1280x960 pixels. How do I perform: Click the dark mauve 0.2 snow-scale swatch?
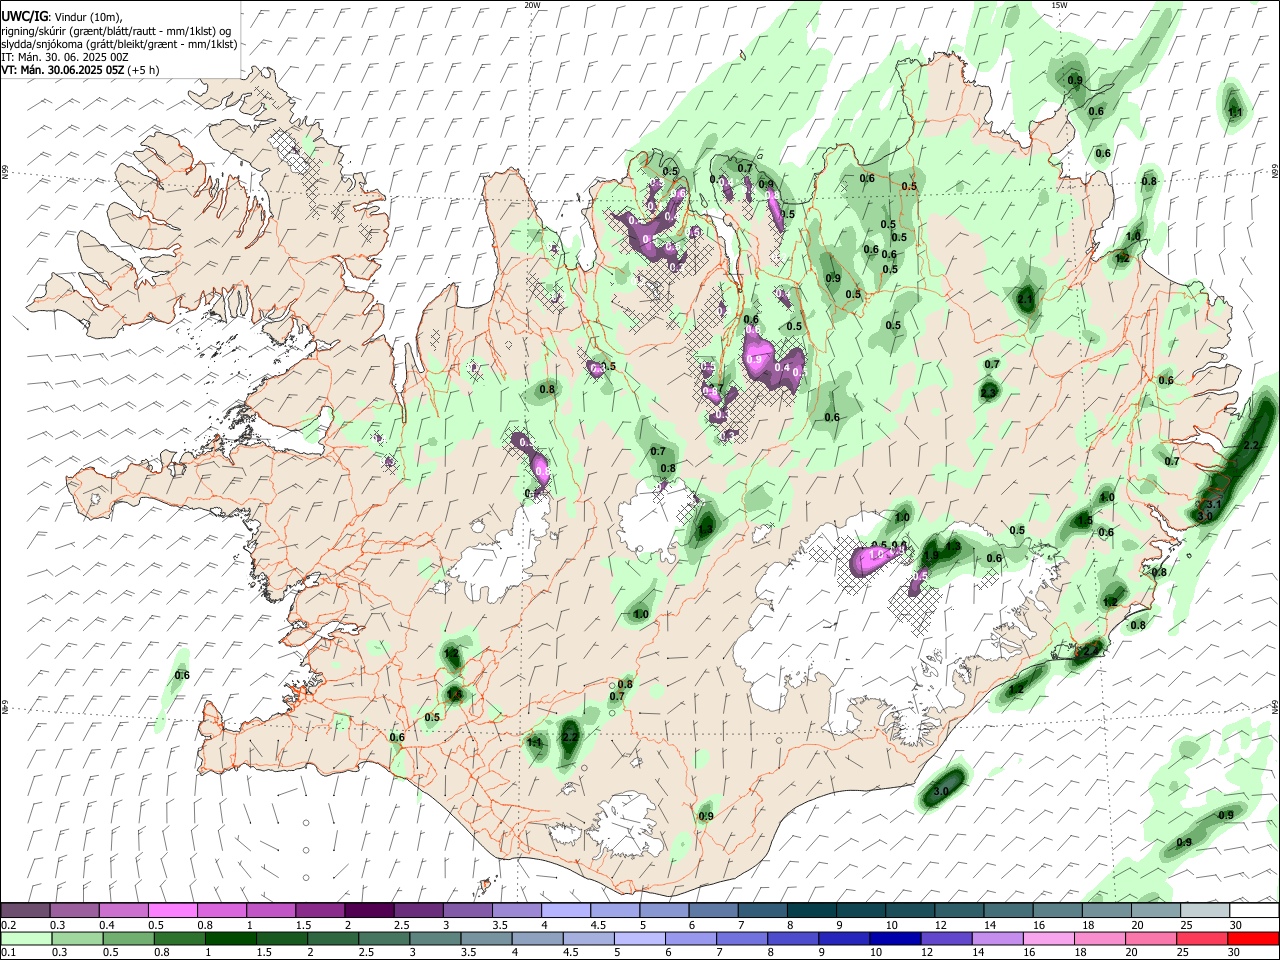pos(25,911)
